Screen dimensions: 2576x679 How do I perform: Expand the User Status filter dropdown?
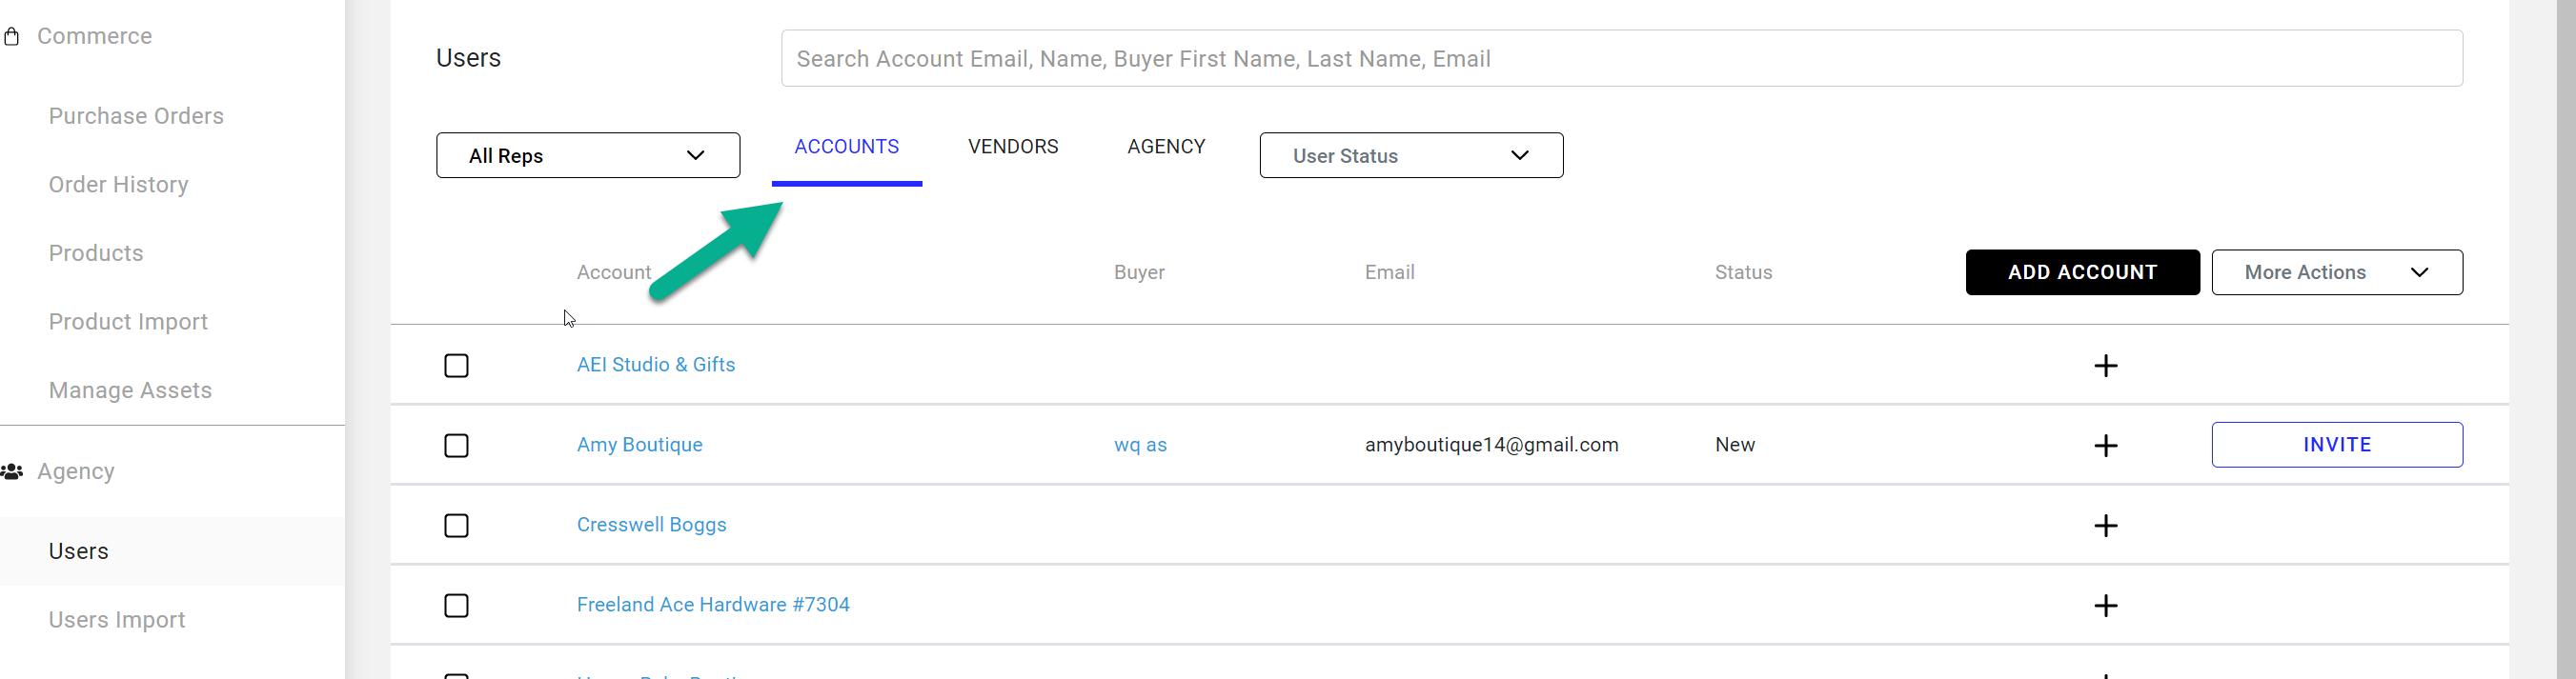[x=1410, y=156]
